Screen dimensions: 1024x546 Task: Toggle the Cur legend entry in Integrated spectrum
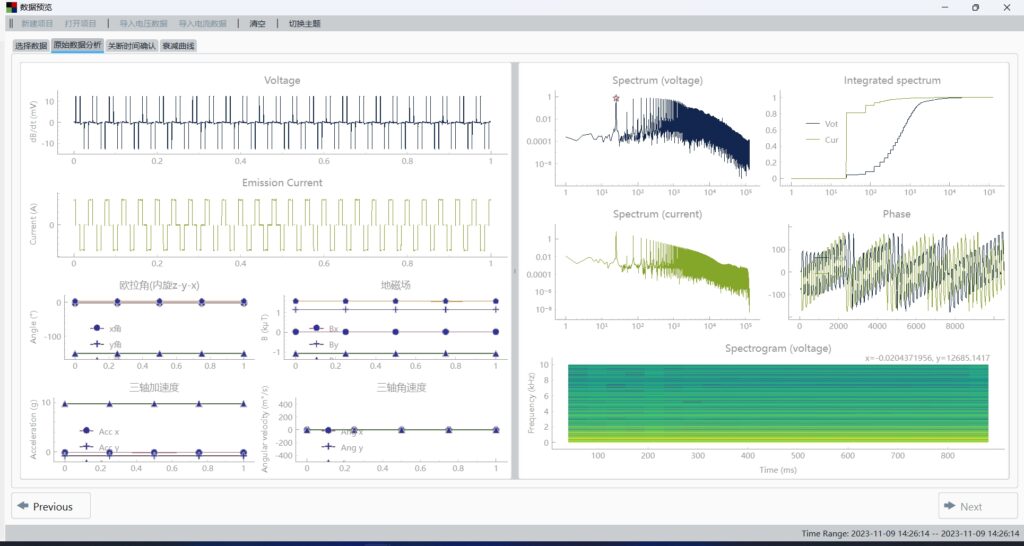[823, 140]
